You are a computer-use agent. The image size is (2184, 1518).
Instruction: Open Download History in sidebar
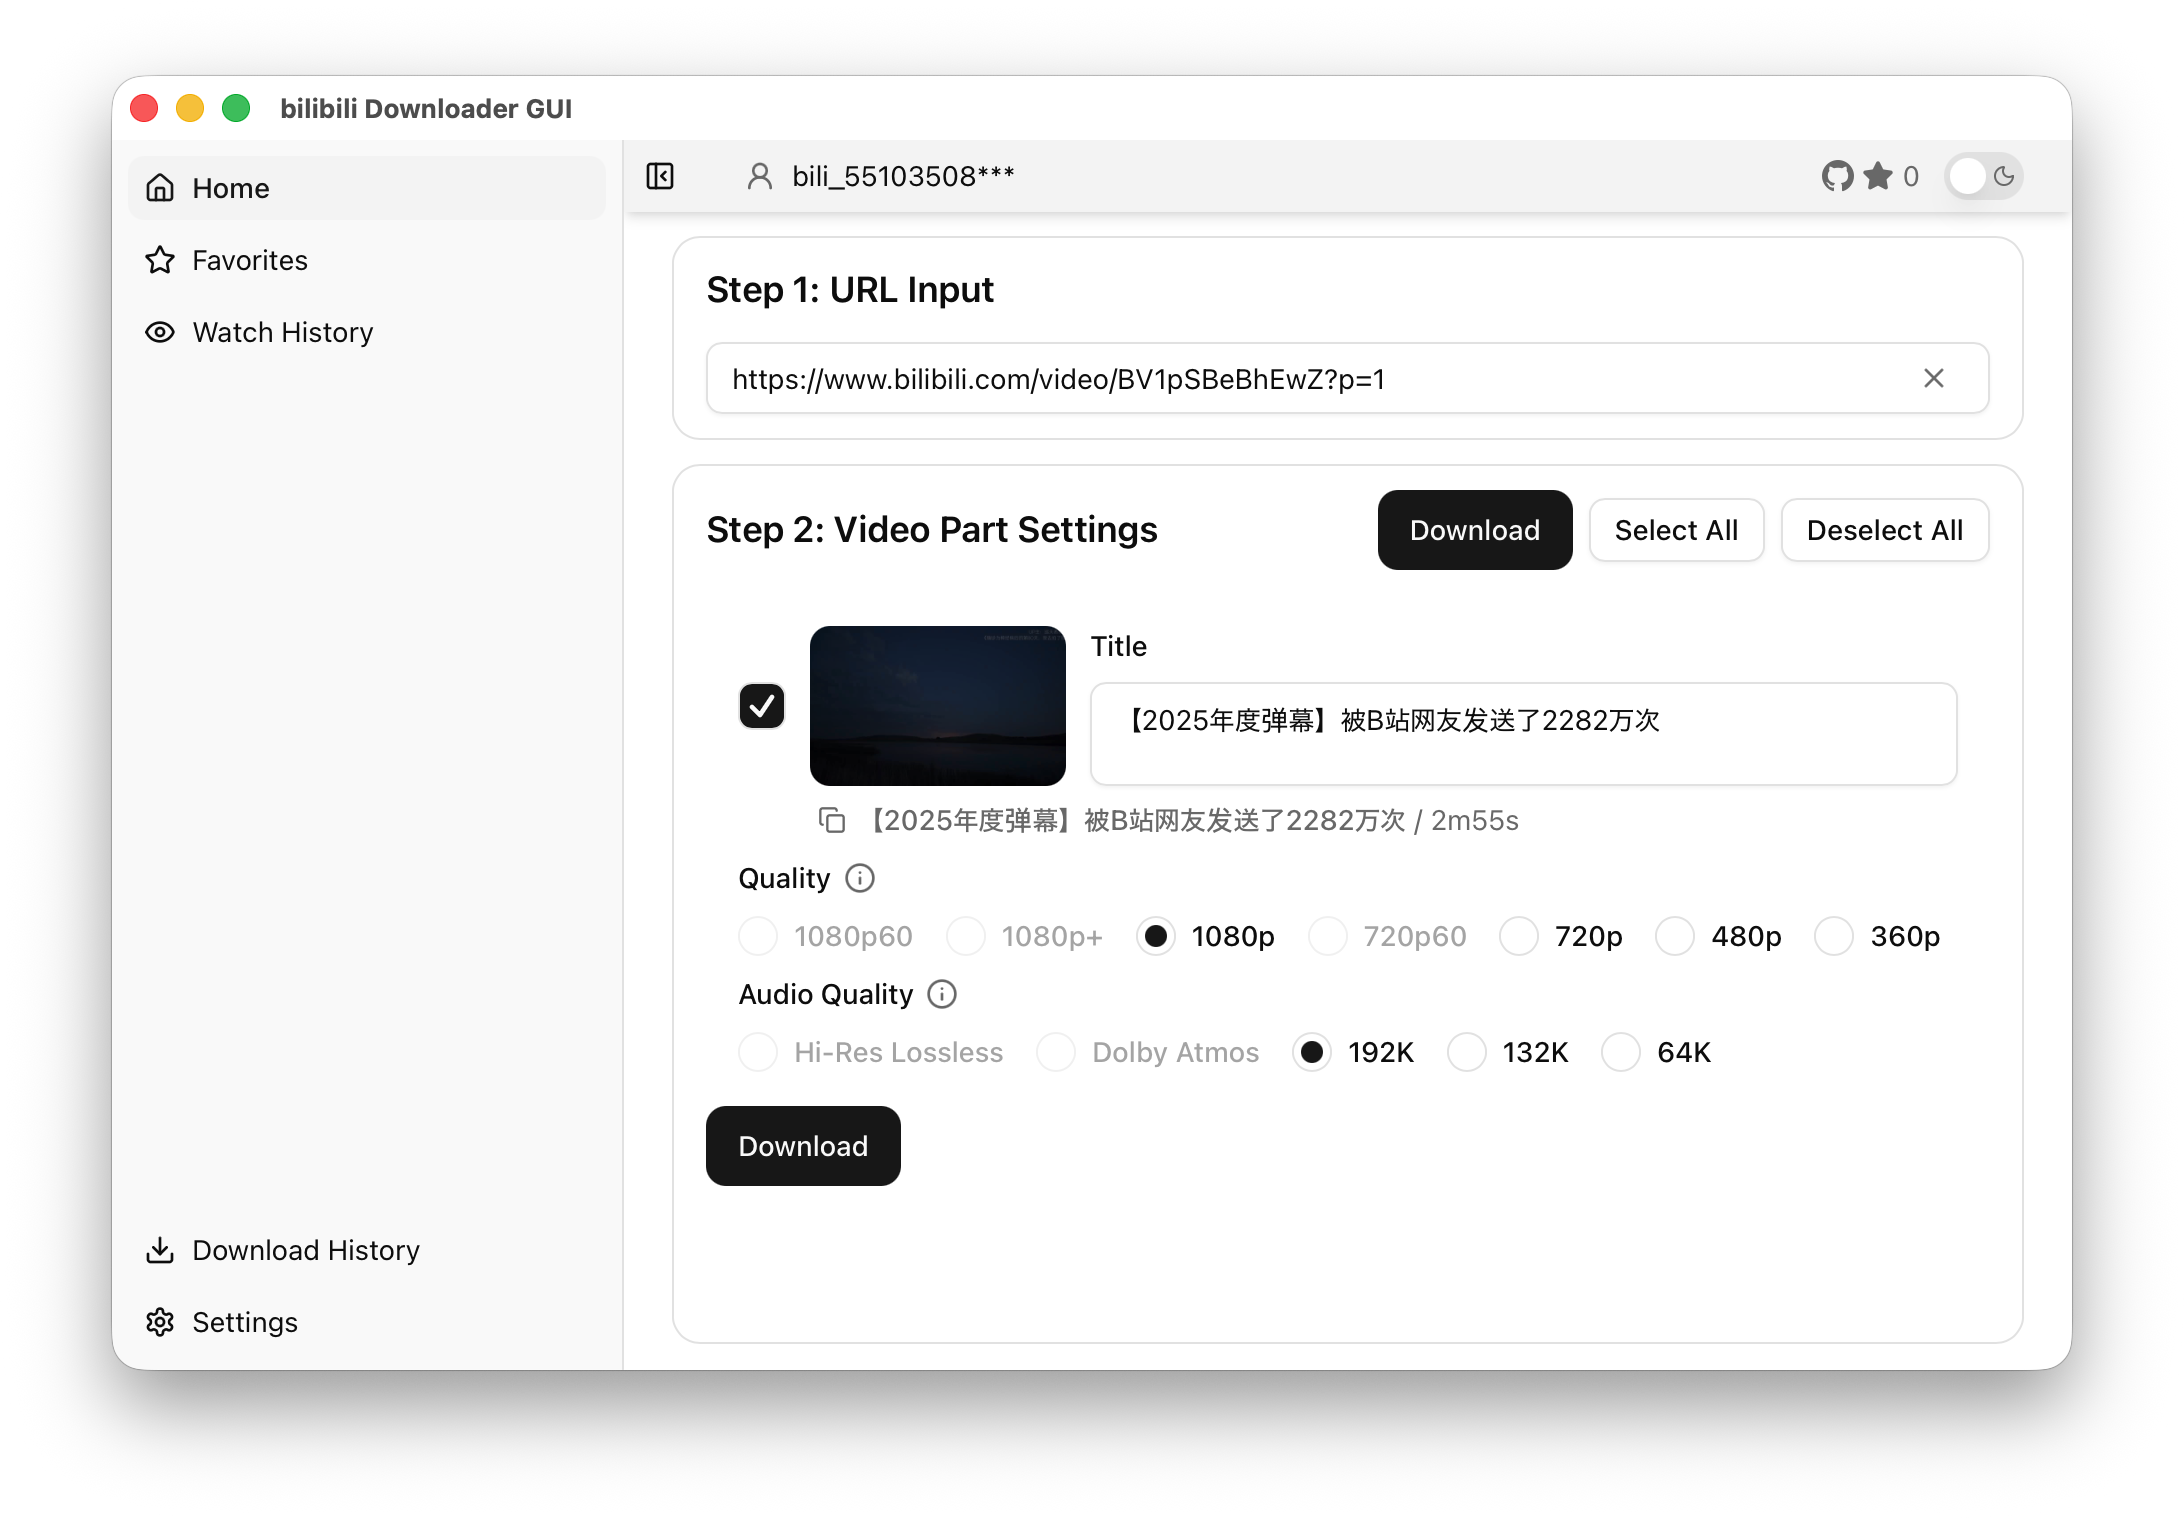367,1250
